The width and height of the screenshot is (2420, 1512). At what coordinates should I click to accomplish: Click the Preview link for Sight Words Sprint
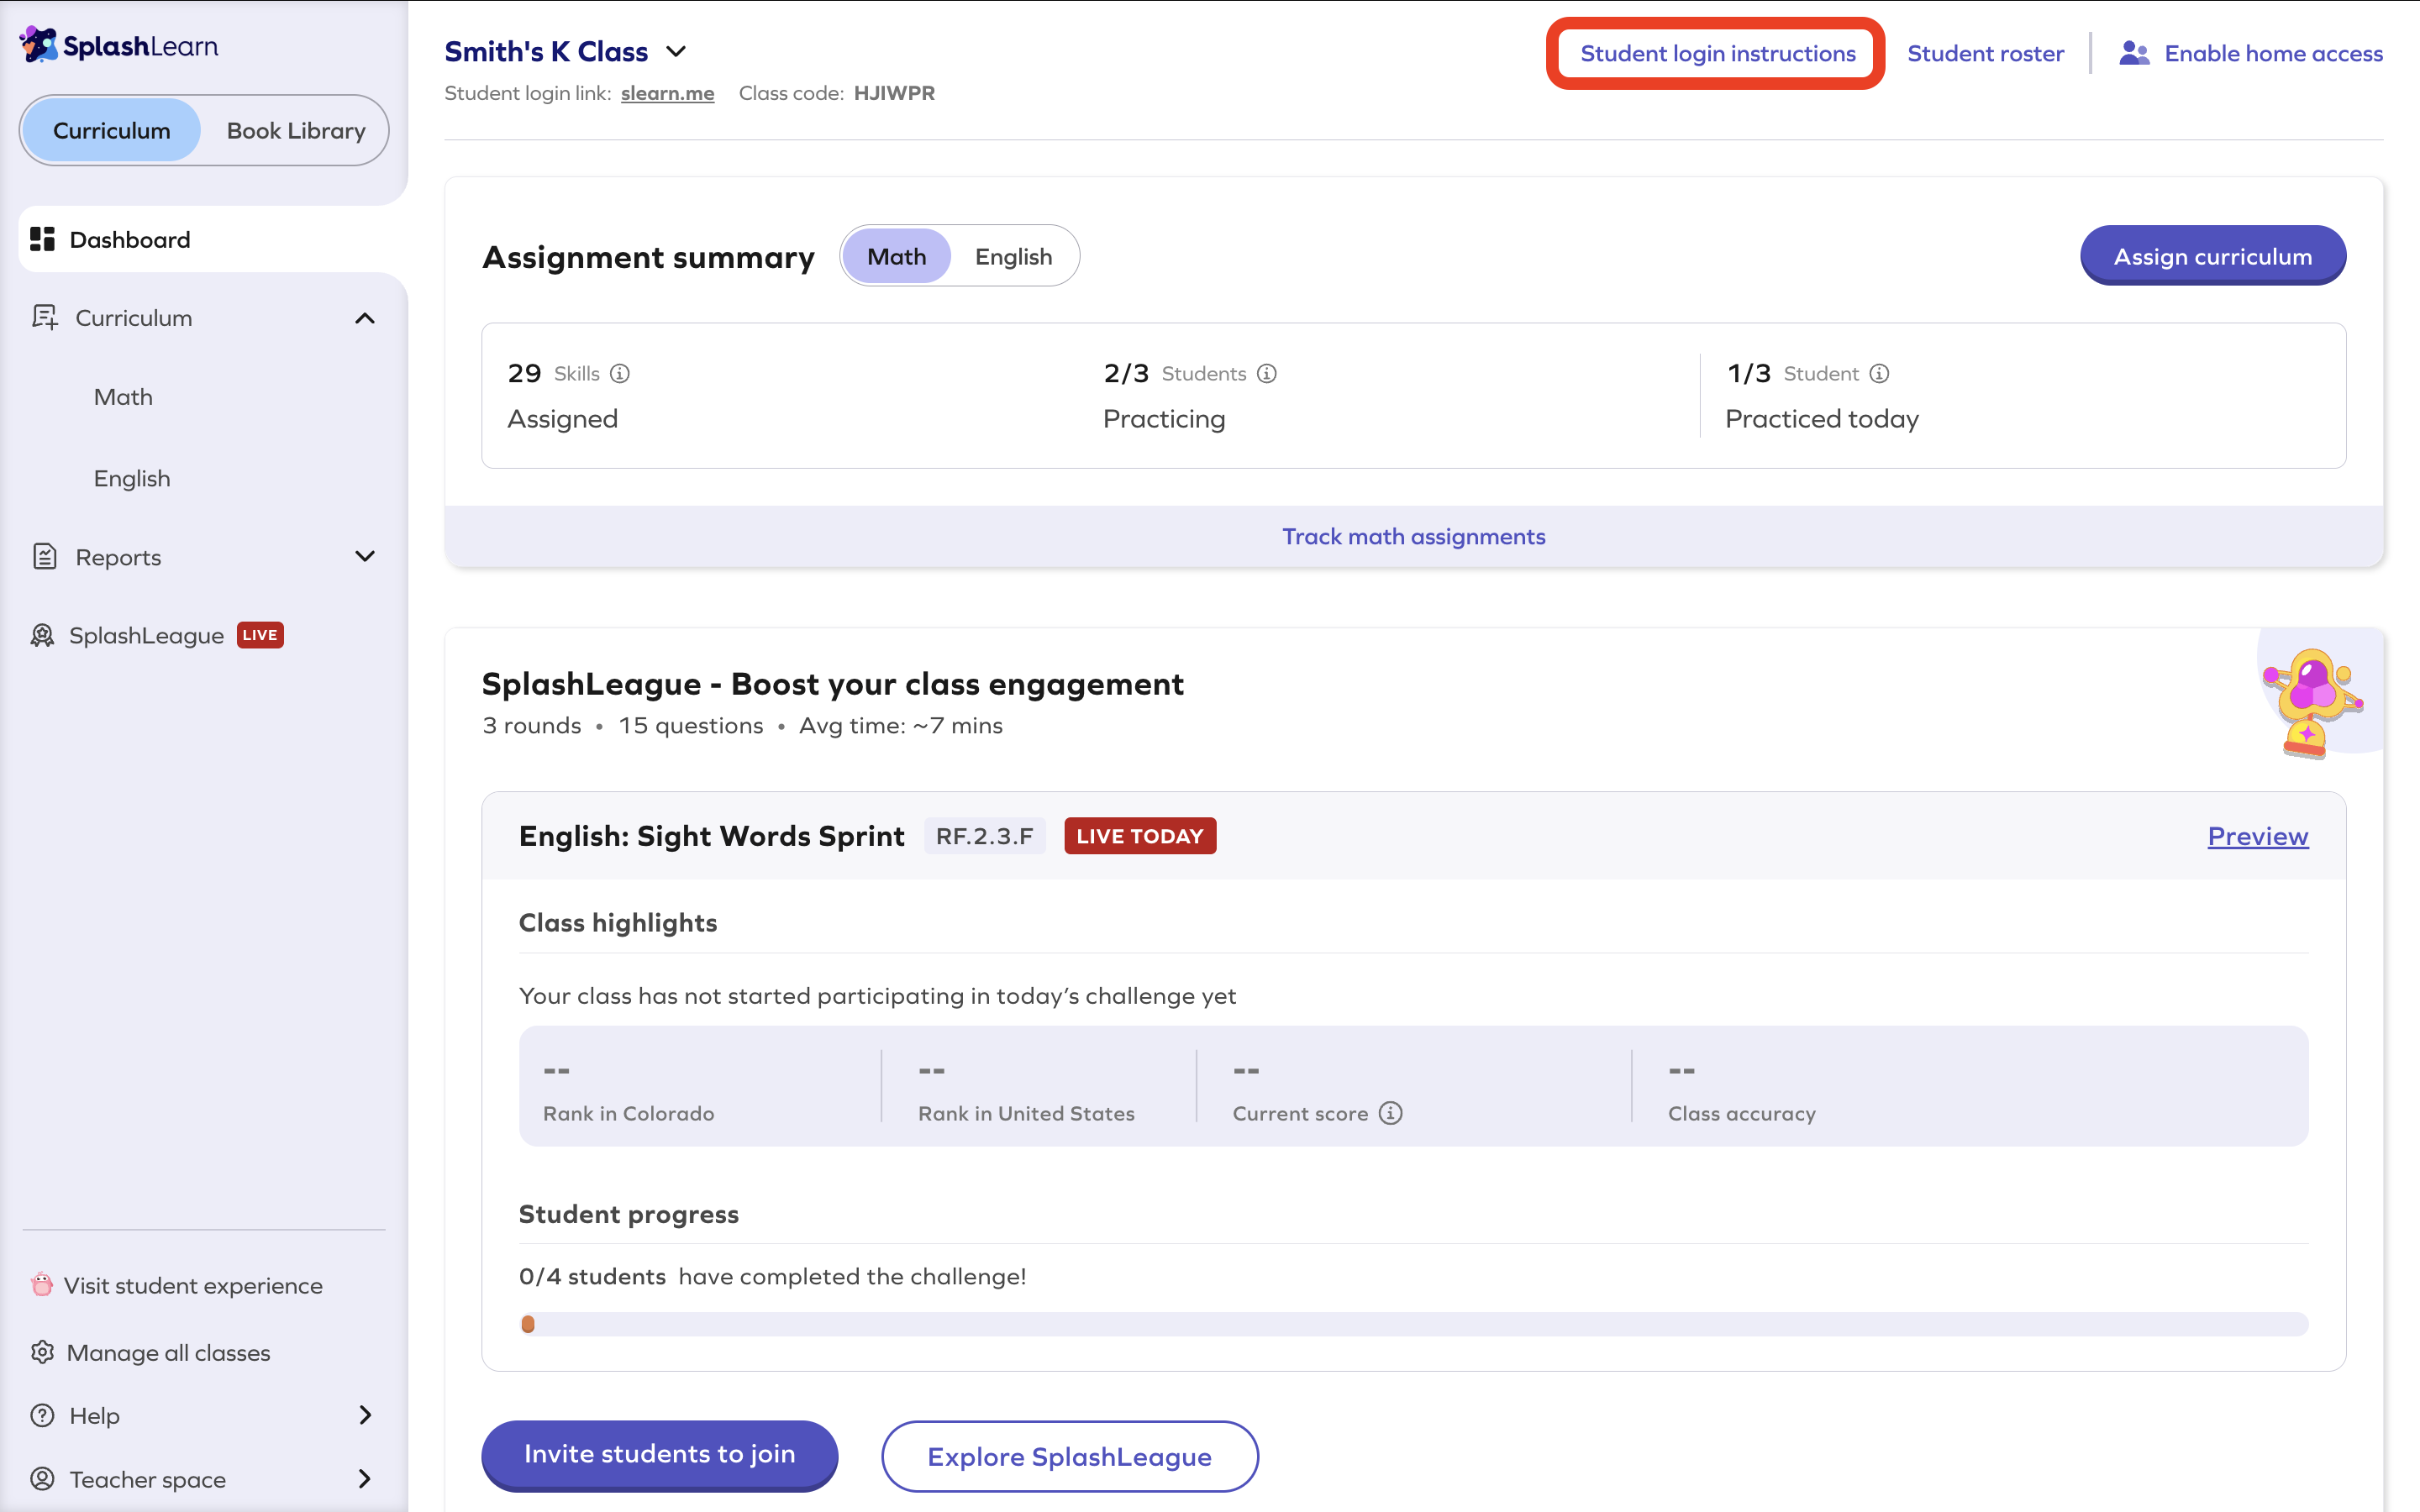pyautogui.click(x=2258, y=836)
